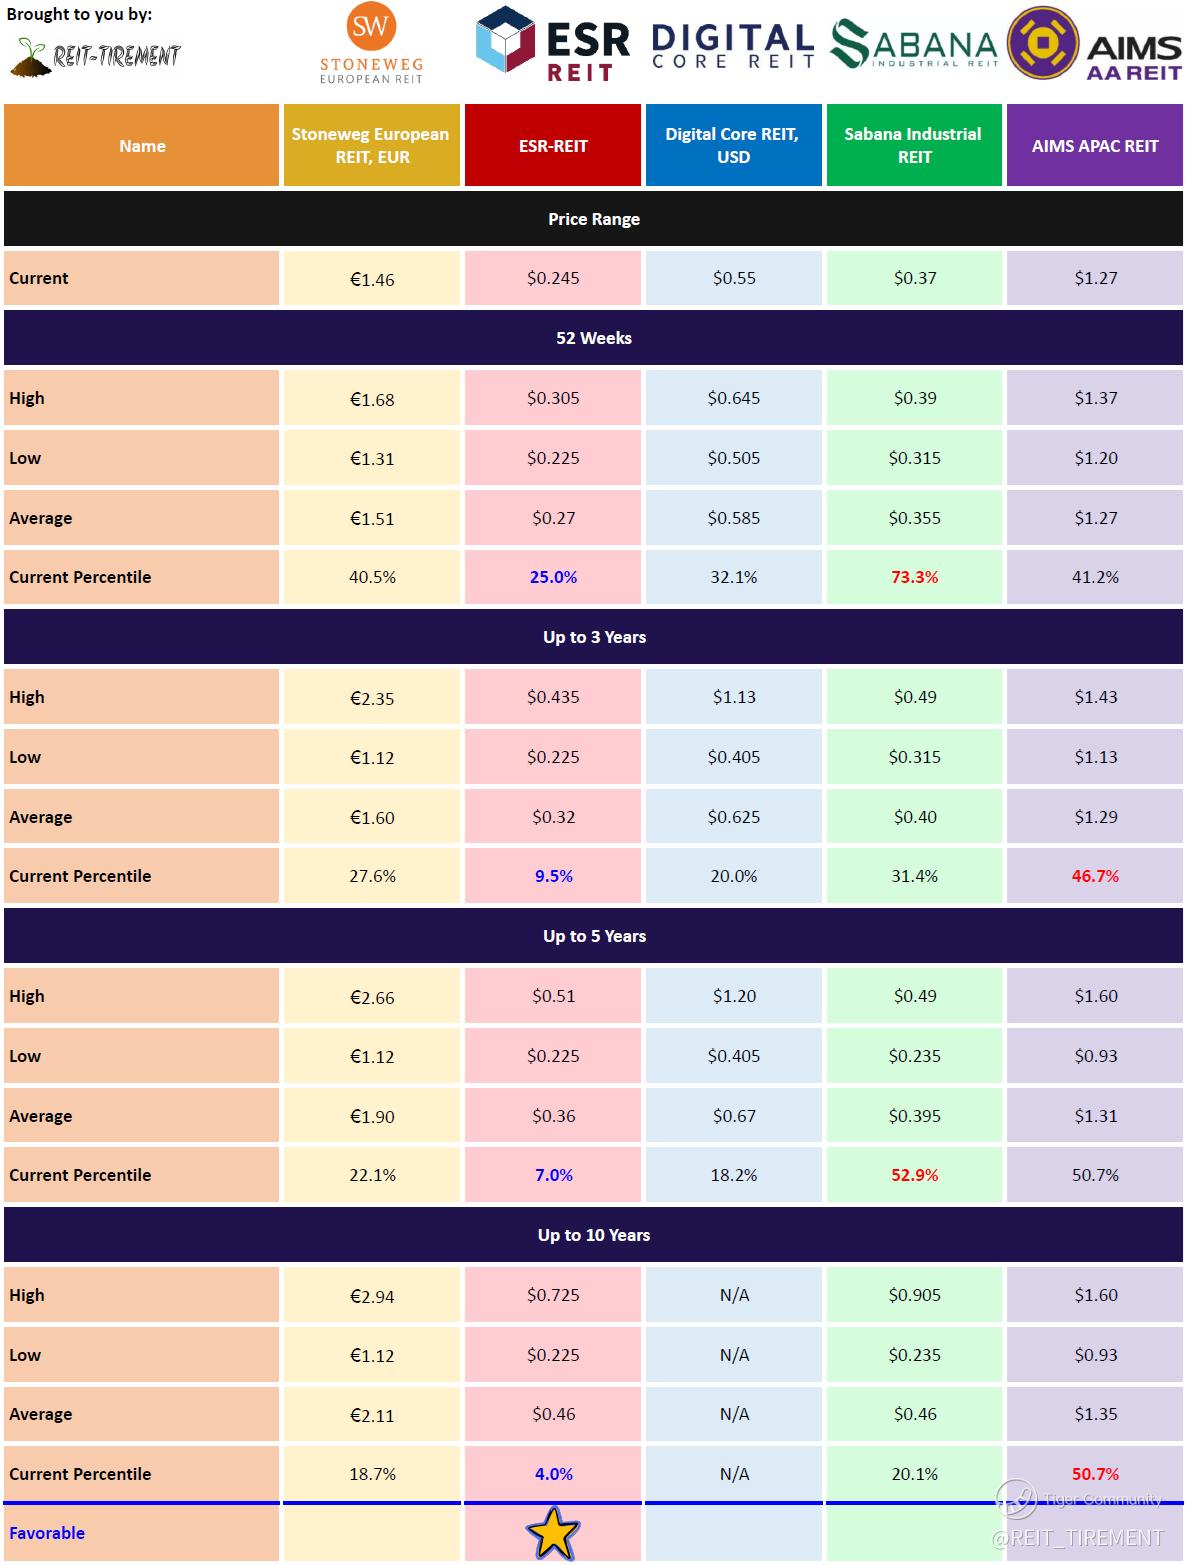
Task: Click the Stoneweg European REIT logo
Action: pos(371,45)
